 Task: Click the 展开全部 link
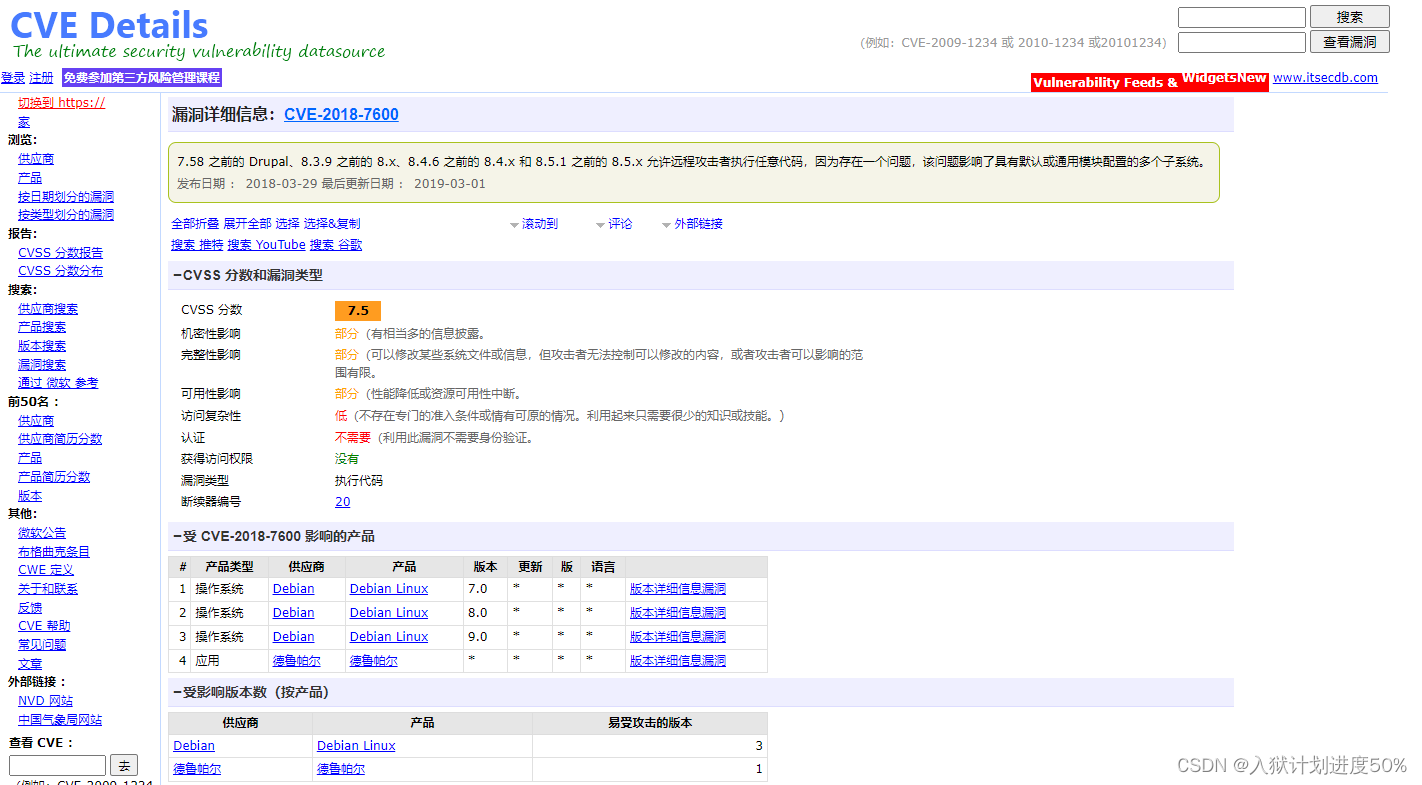[247, 224]
